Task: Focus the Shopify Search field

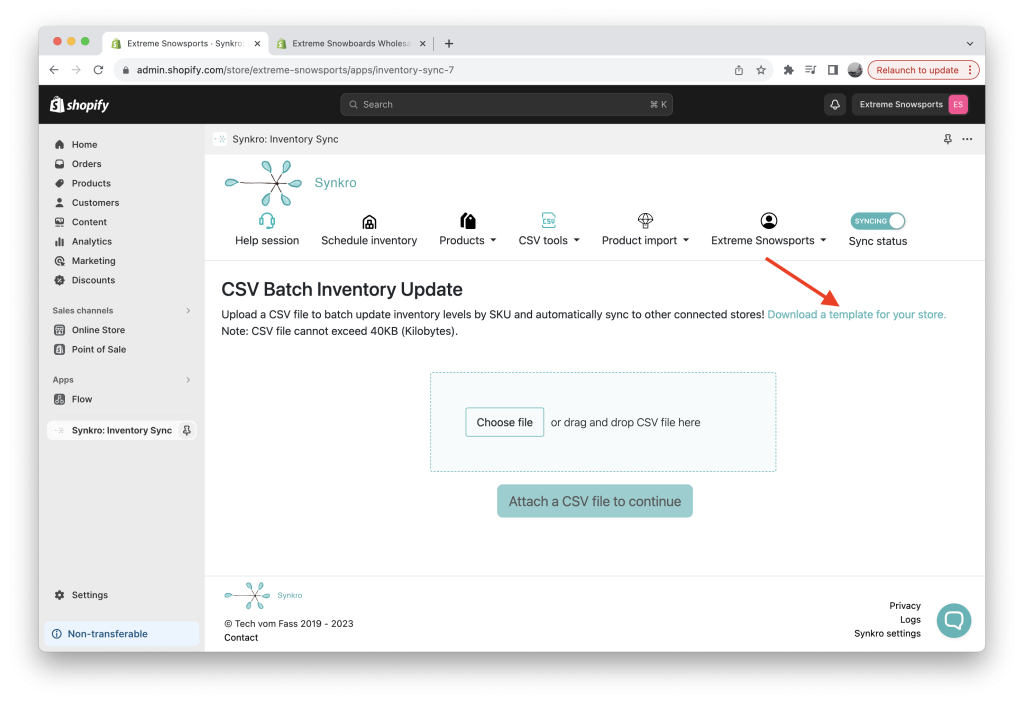Action: 506,104
